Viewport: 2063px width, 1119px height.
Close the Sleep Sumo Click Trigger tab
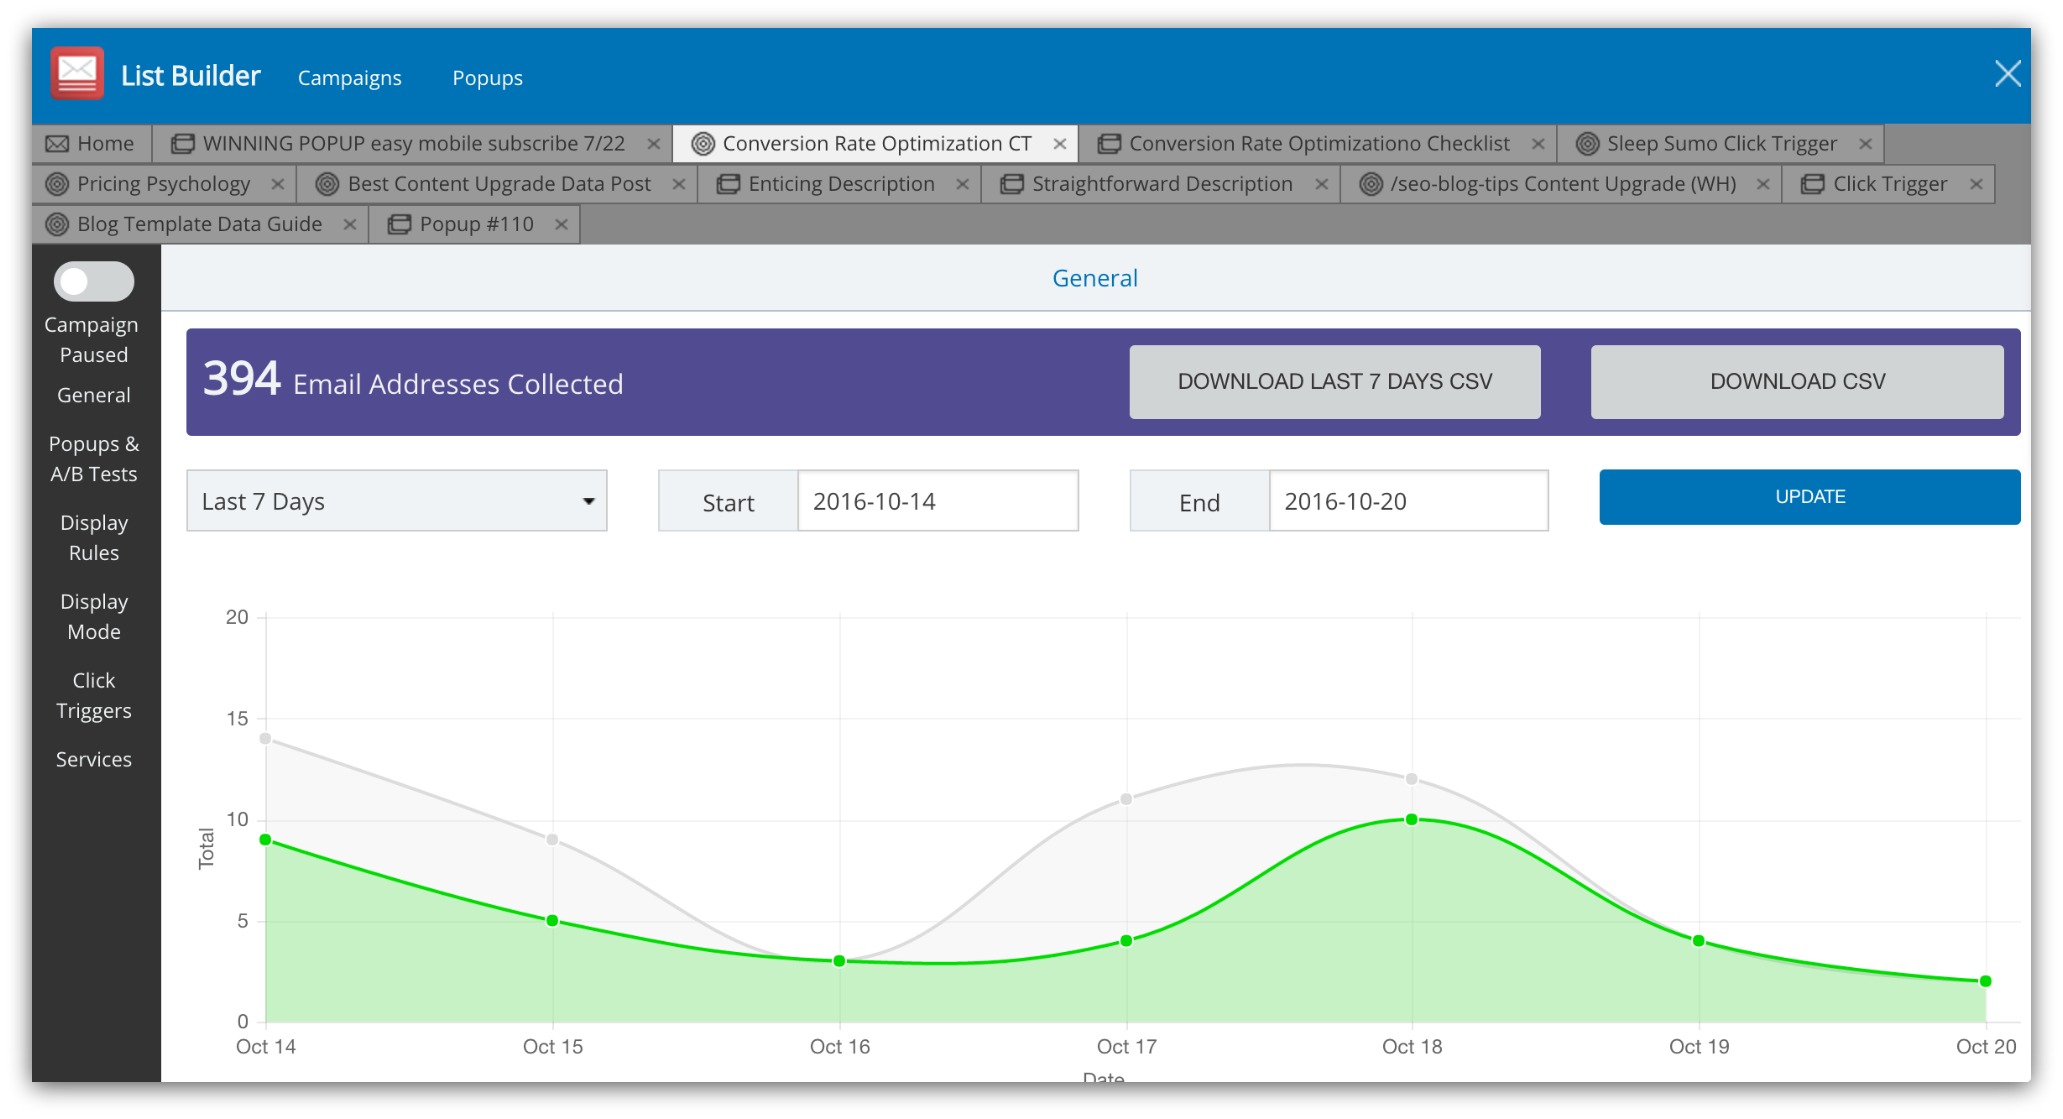click(1865, 144)
